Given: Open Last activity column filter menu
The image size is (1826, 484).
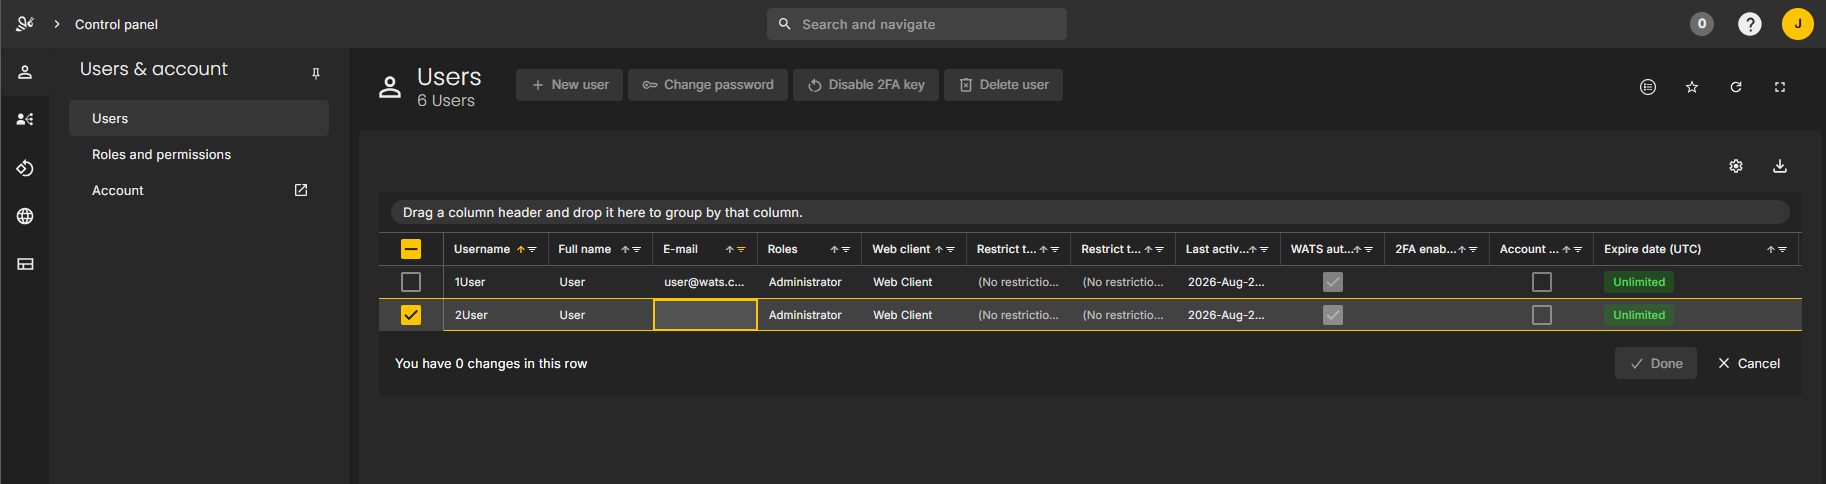Looking at the screenshot, I should 1264,249.
